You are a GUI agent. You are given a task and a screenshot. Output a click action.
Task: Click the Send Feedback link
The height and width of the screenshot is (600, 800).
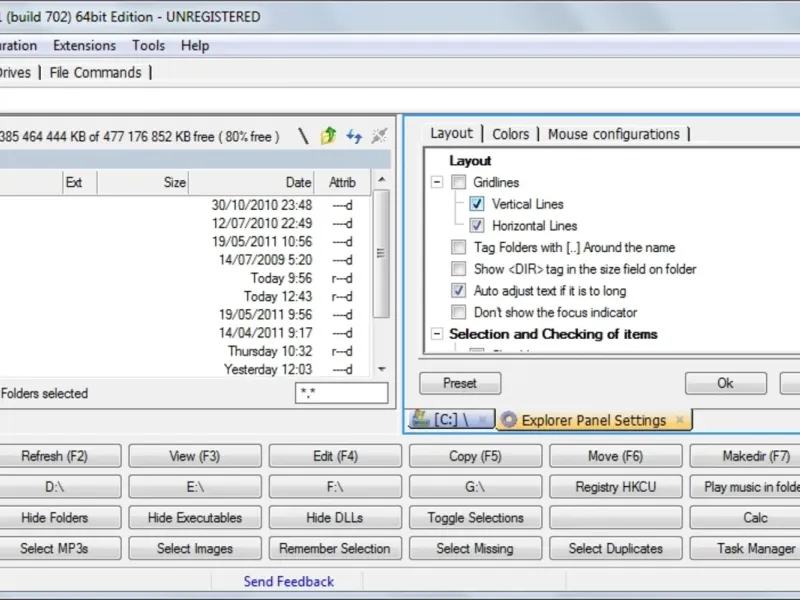(288, 582)
